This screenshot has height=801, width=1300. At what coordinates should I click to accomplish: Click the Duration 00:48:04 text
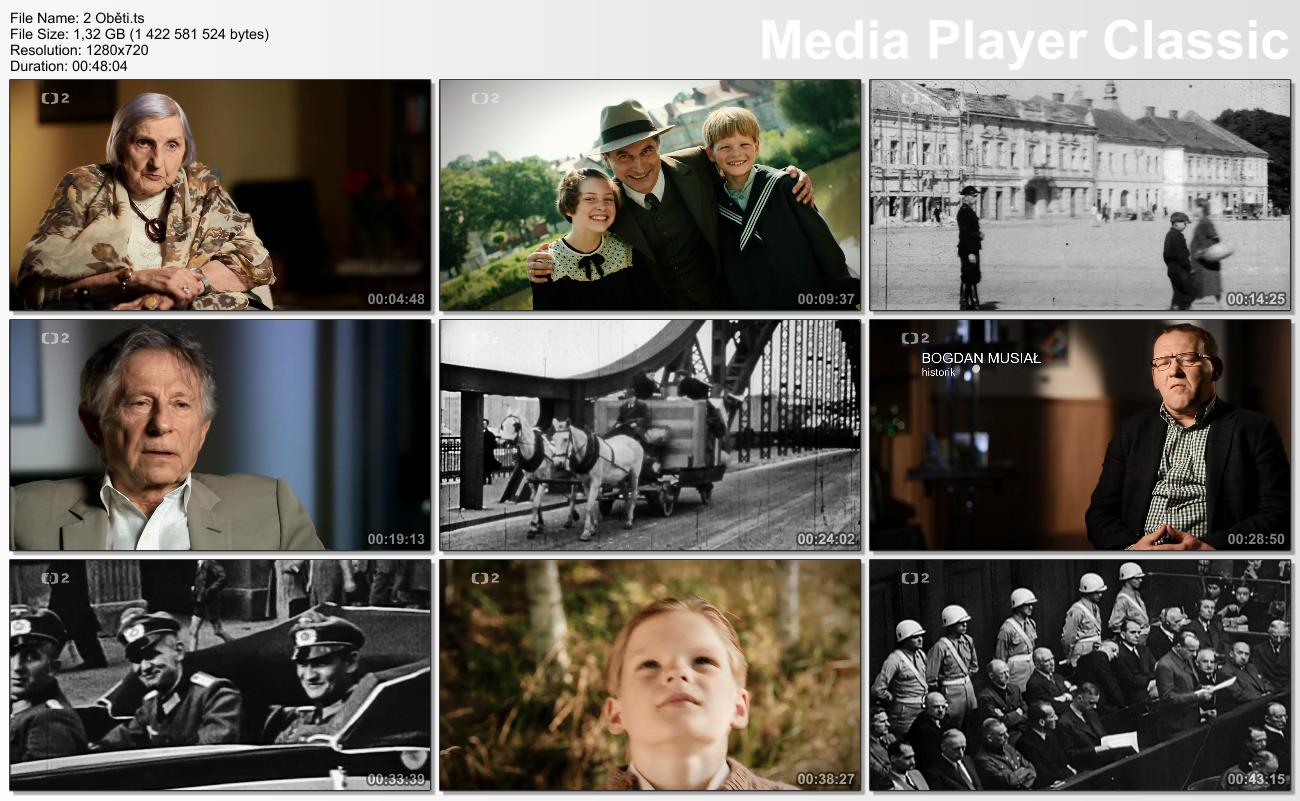pos(69,66)
